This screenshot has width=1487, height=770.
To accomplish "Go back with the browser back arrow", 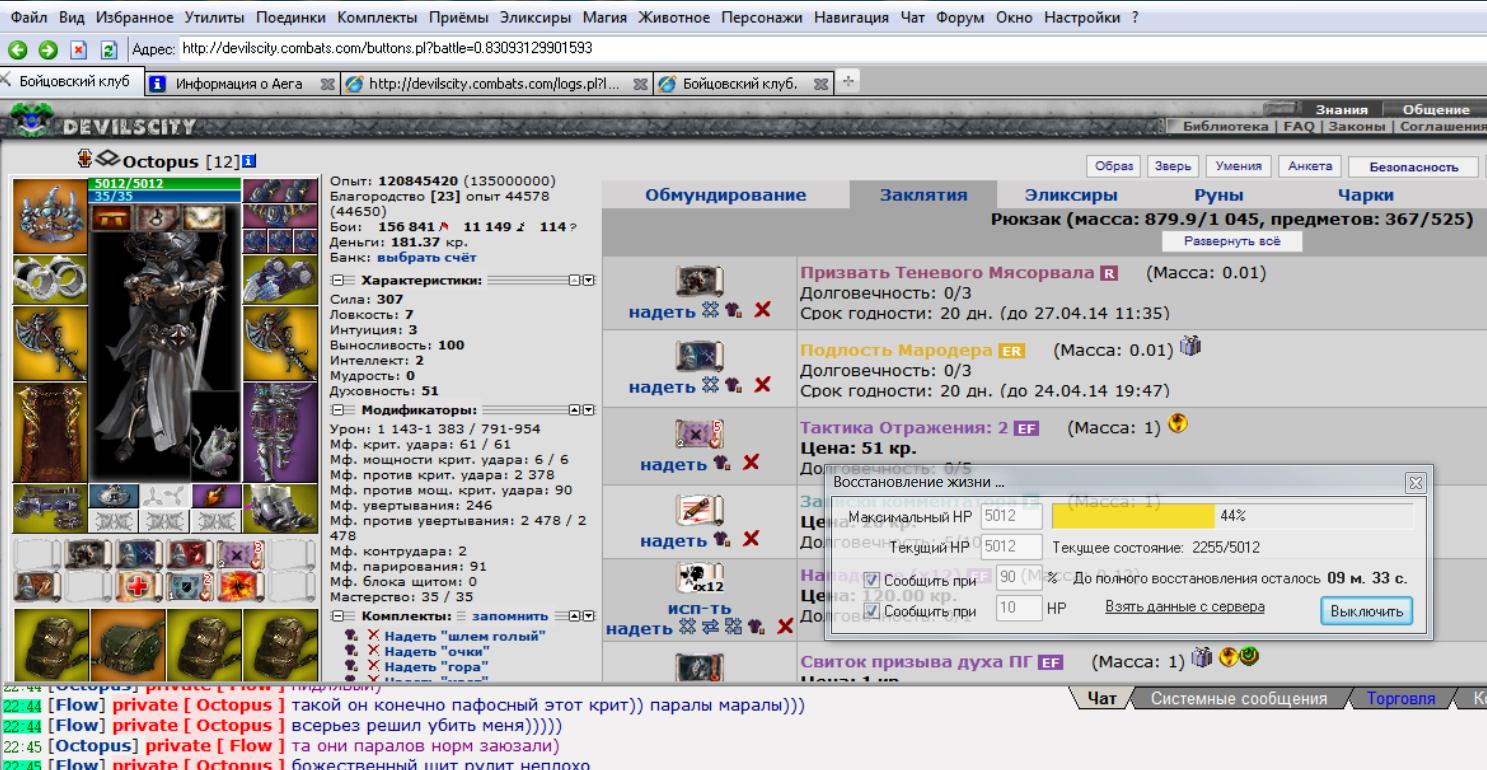I will point(15,48).
